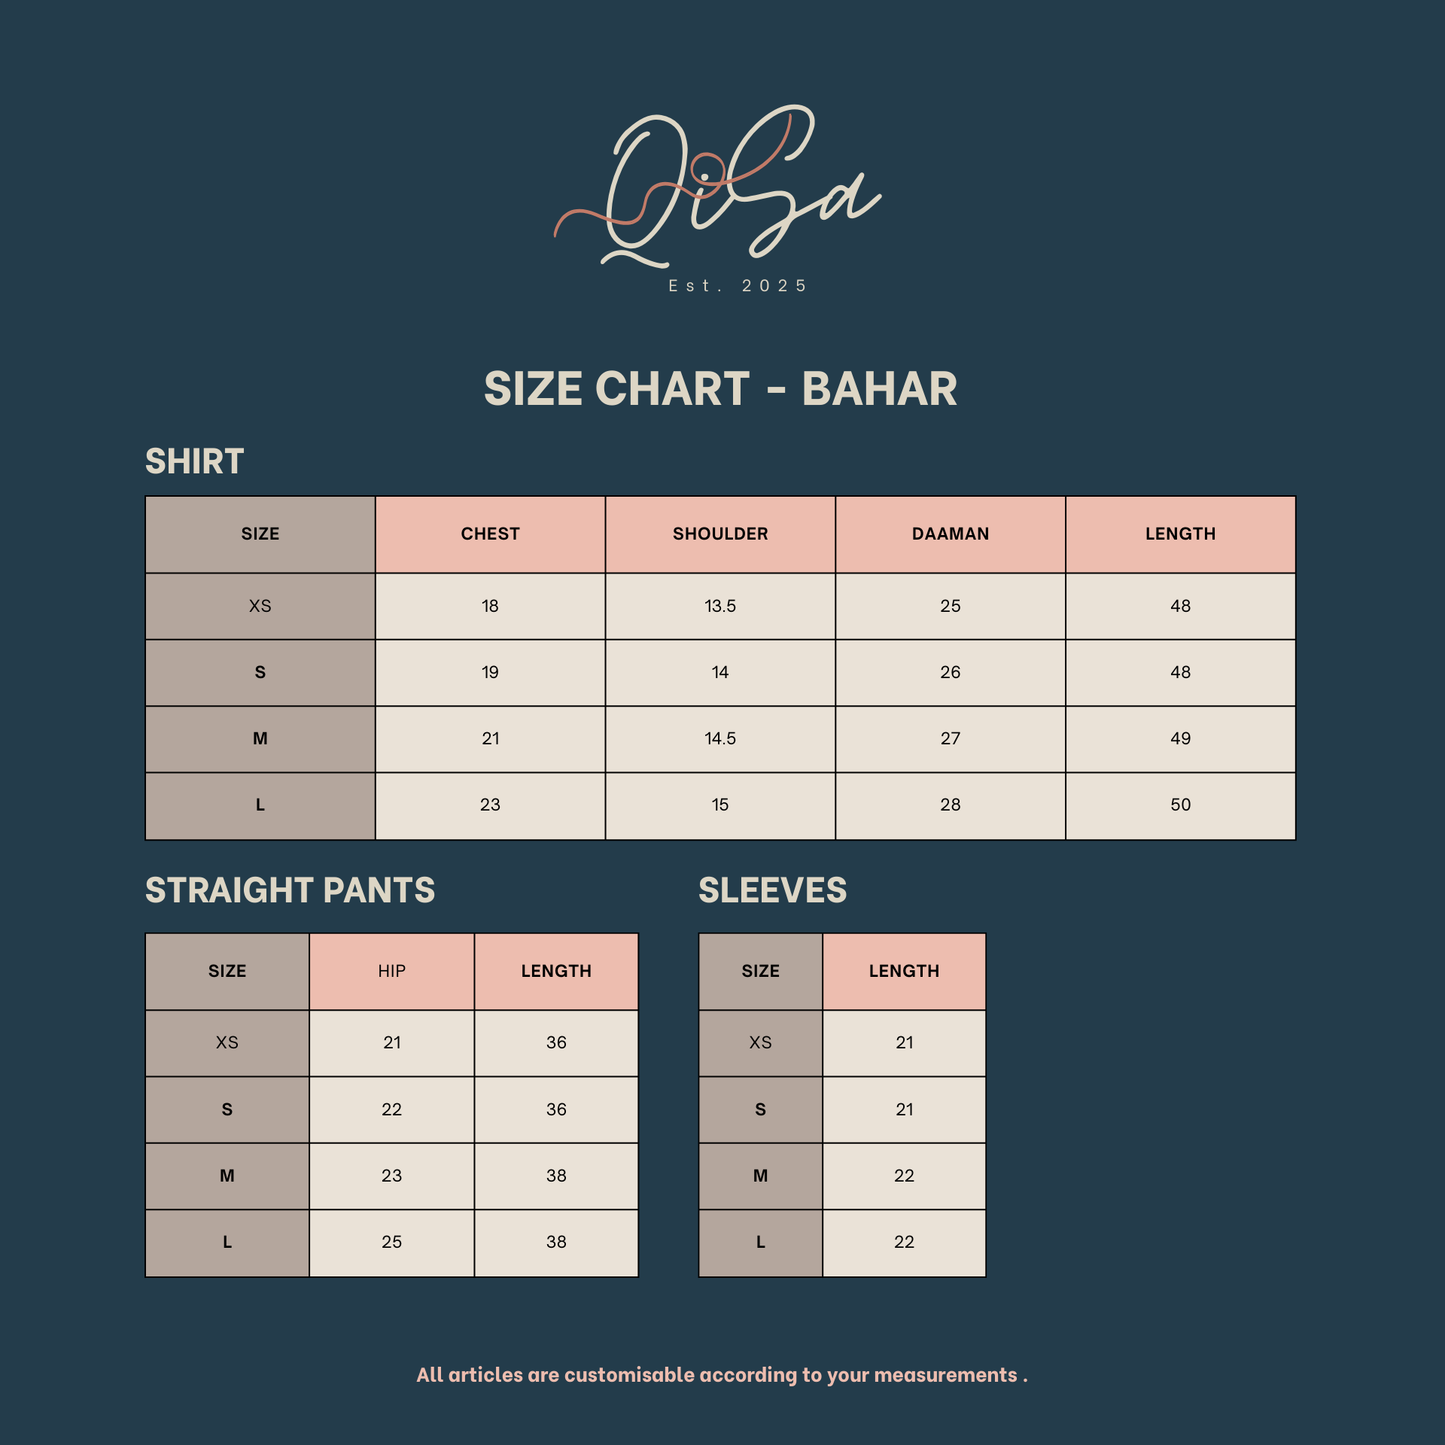Click the pants hip value 25
Screen dimensions: 1445x1445
click(x=392, y=1242)
